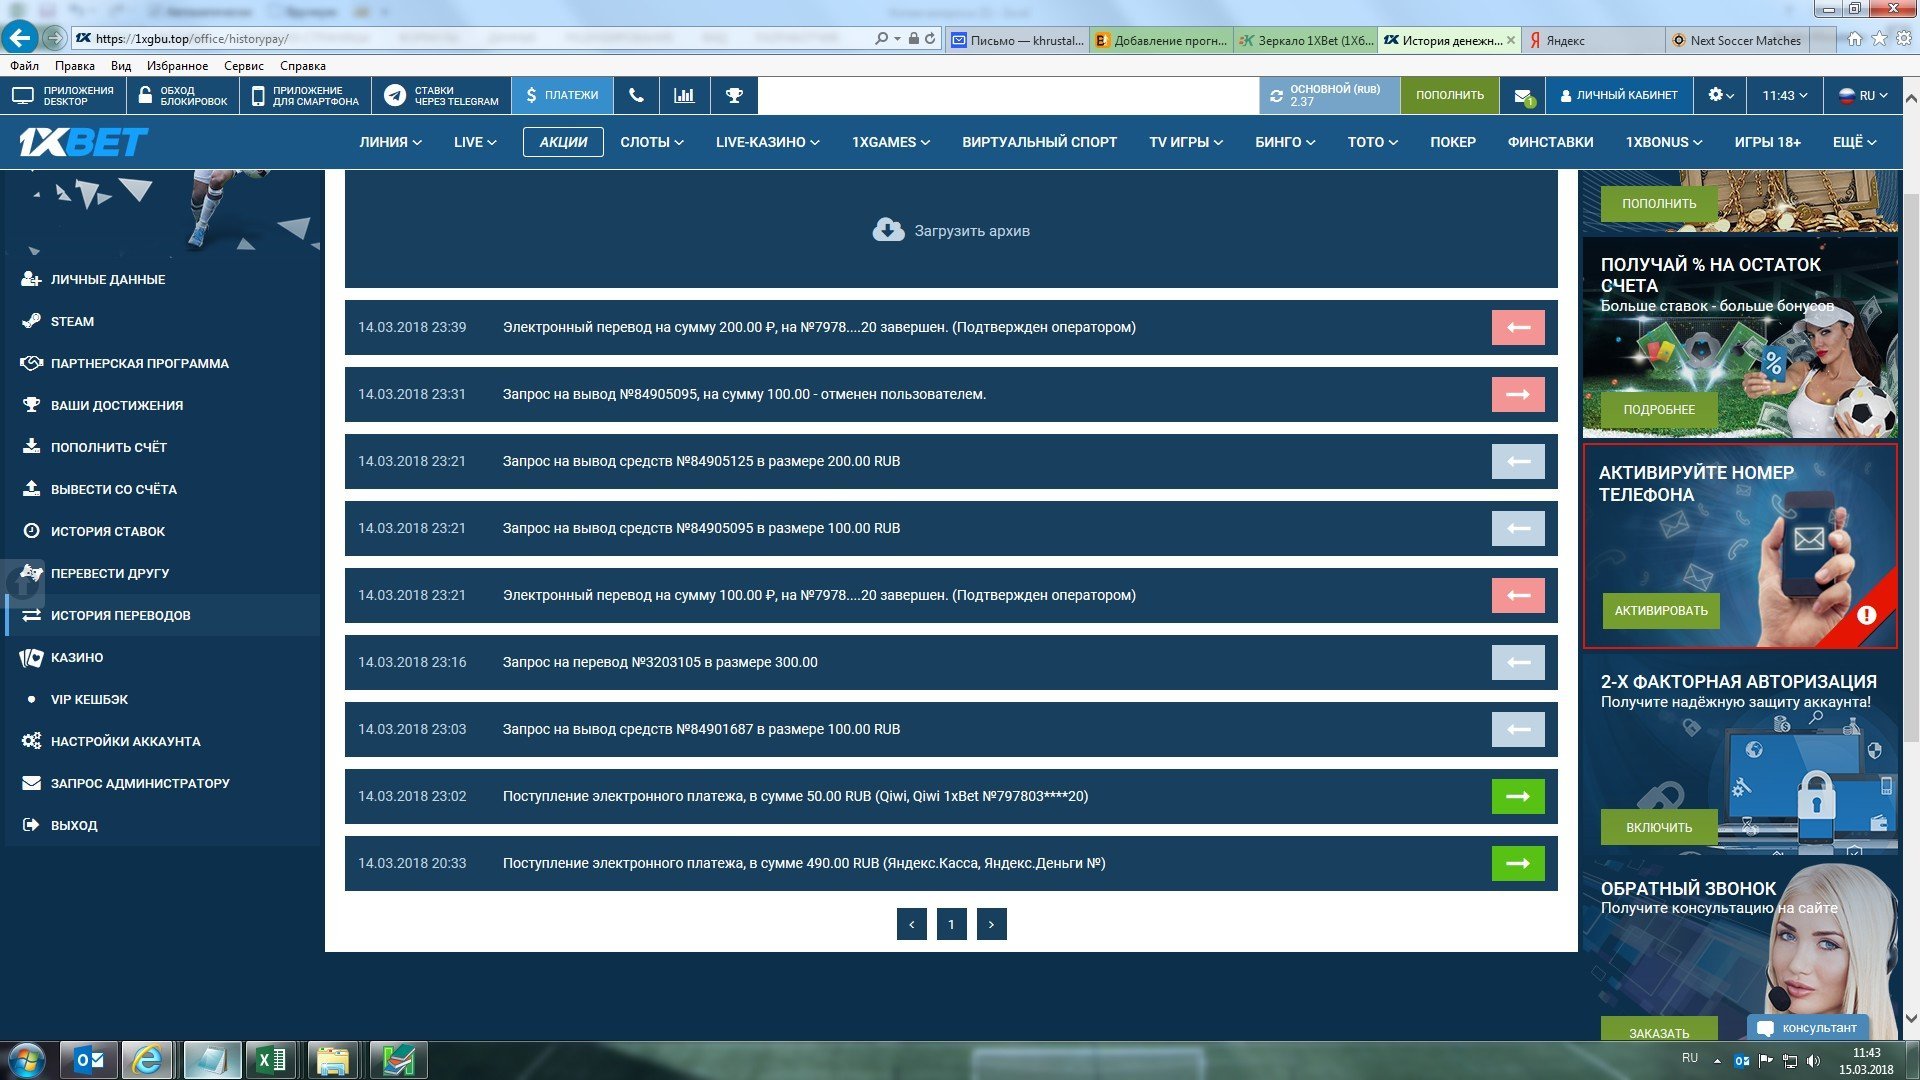The image size is (1920, 1080).
Task: Expand the settings gear dropdown
Action: coord(1721,95)
